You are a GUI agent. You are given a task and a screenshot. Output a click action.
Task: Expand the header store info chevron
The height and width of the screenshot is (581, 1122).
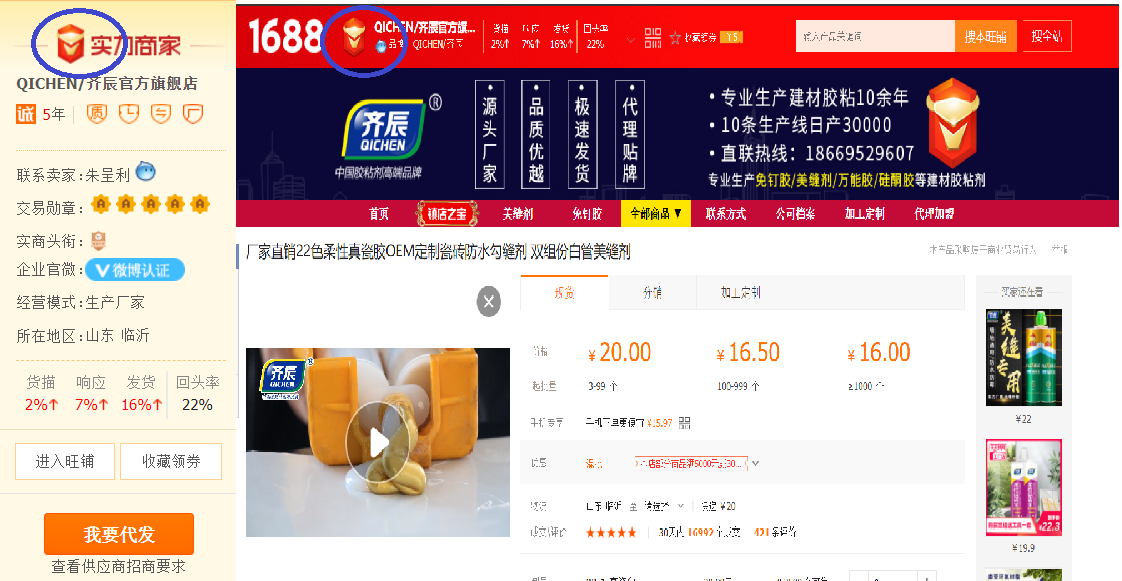pos(630,40)
